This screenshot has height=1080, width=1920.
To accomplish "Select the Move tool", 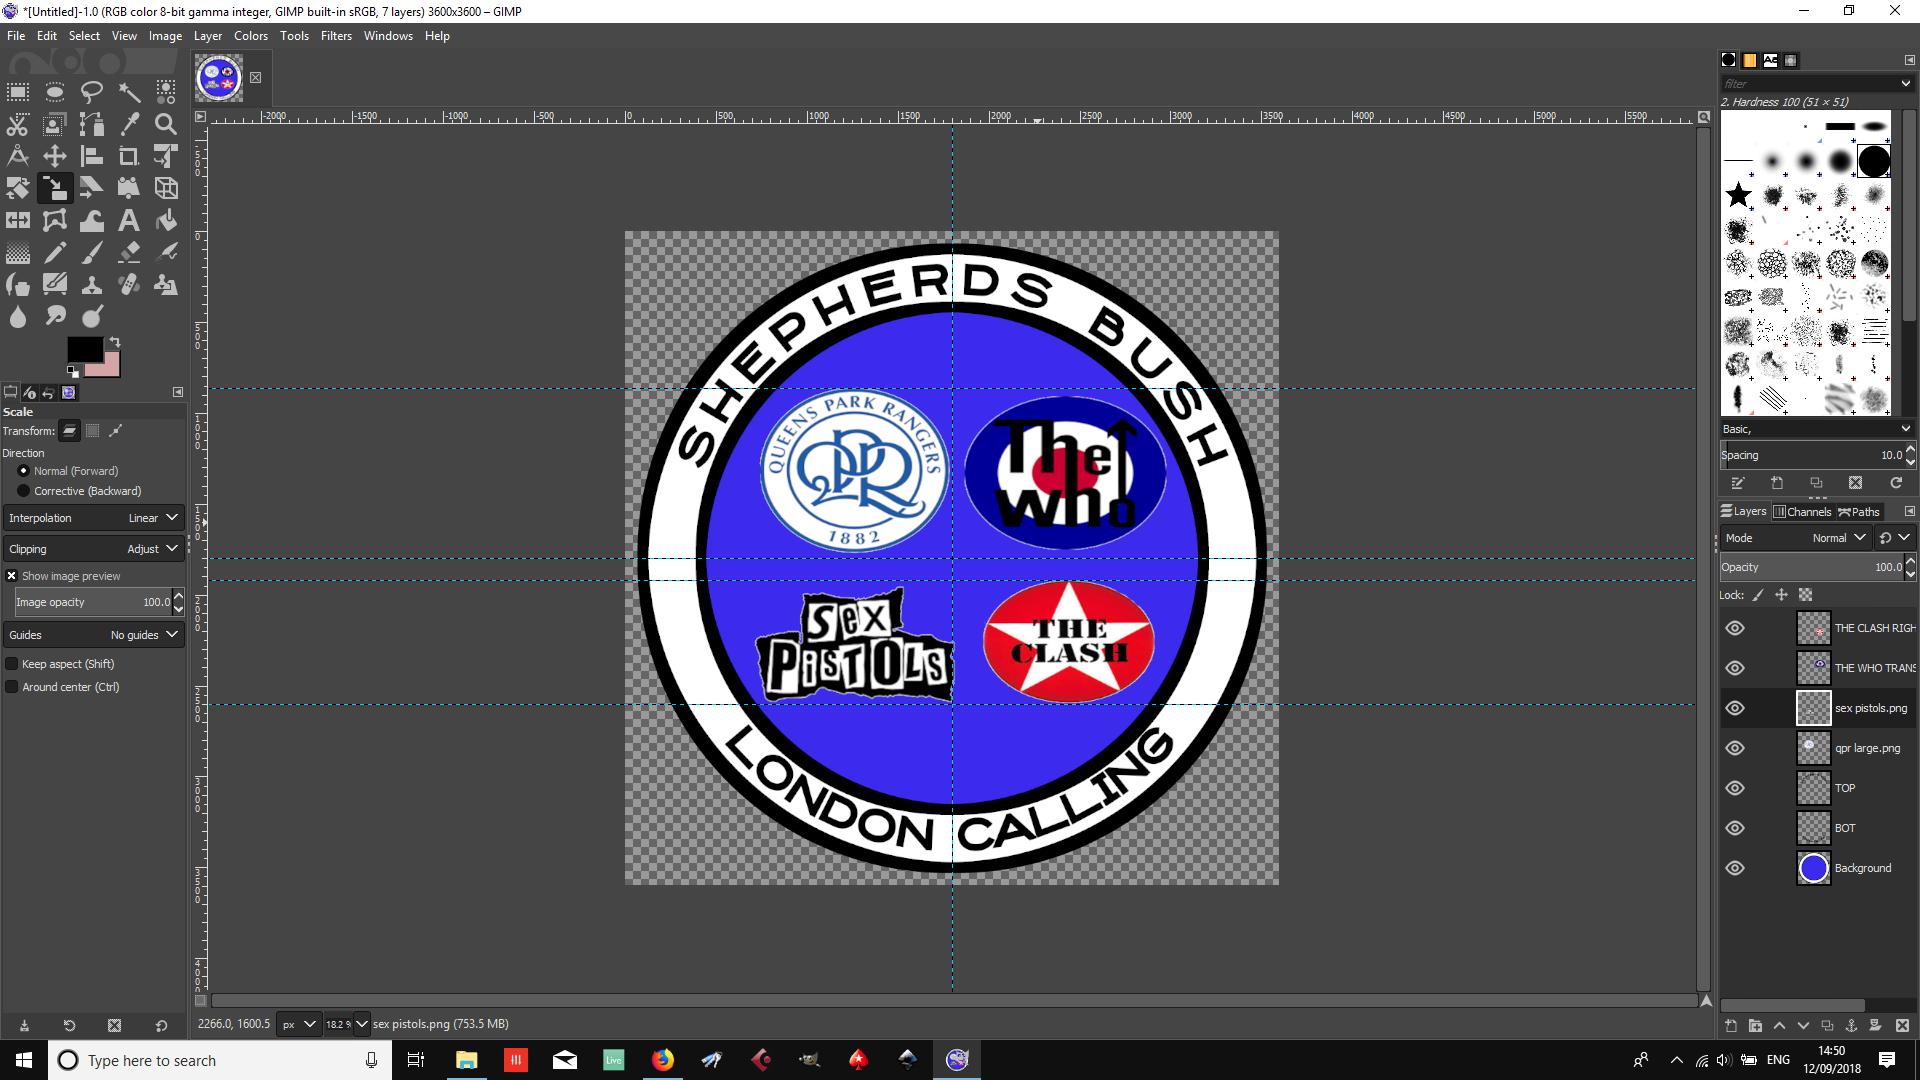I will pyautogui.click(x=55, y=156).
